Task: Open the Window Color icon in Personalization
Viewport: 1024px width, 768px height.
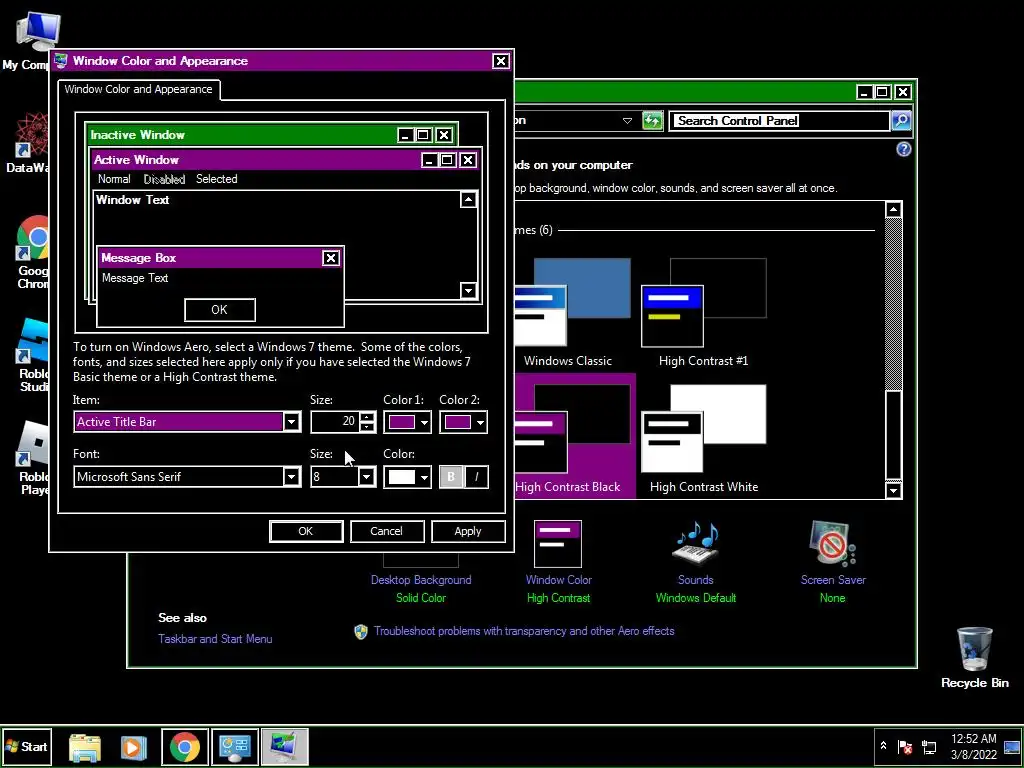Action: point(558,544)
